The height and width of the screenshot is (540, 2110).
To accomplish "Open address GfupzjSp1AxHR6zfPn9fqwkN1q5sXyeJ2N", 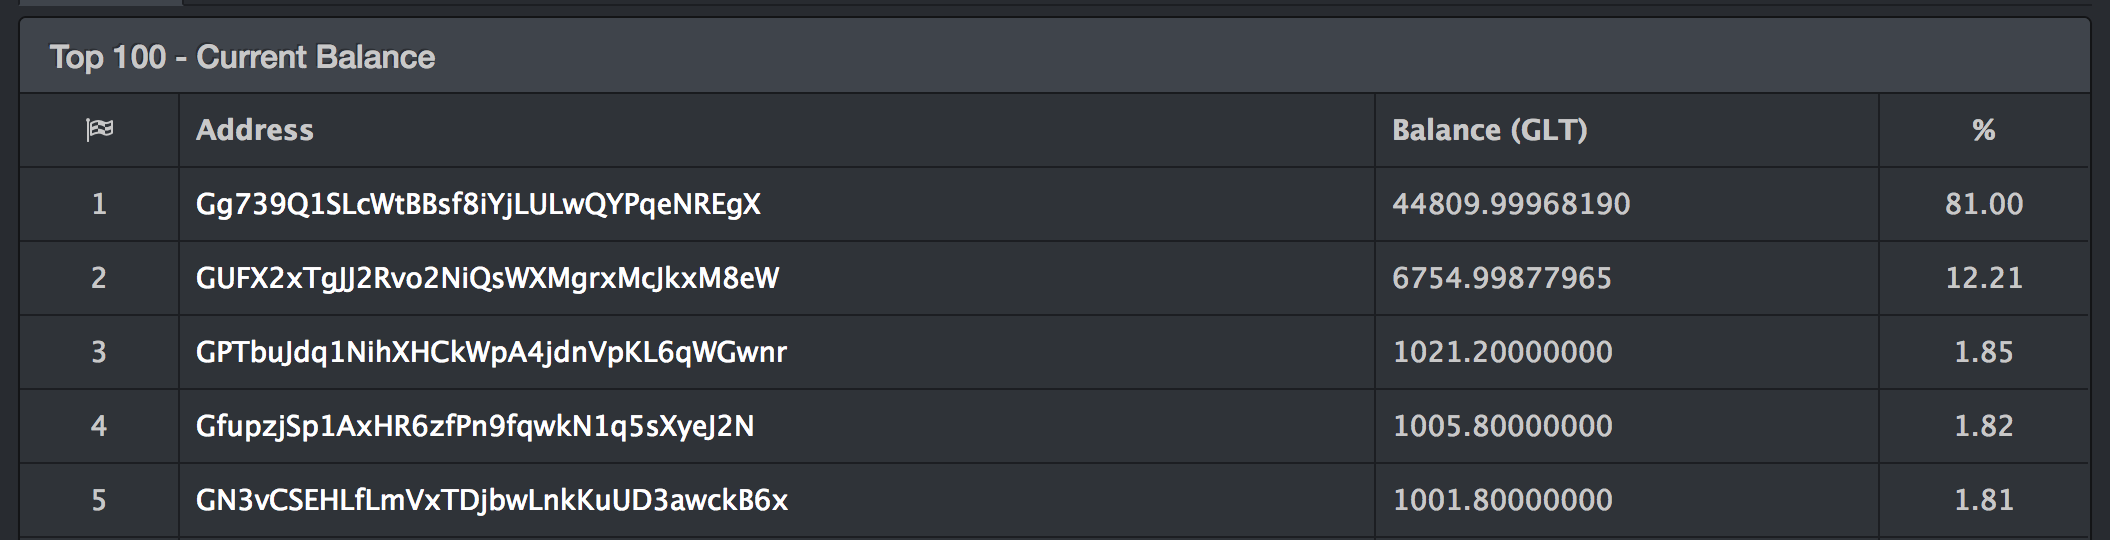I will point(475,426).
